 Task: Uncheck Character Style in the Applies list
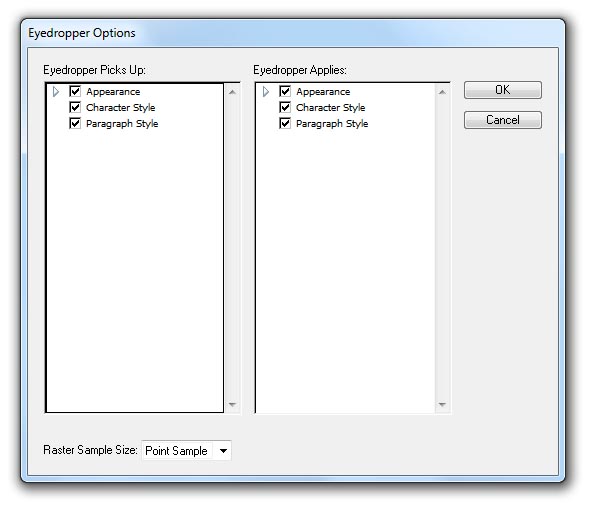pos(285,107)
